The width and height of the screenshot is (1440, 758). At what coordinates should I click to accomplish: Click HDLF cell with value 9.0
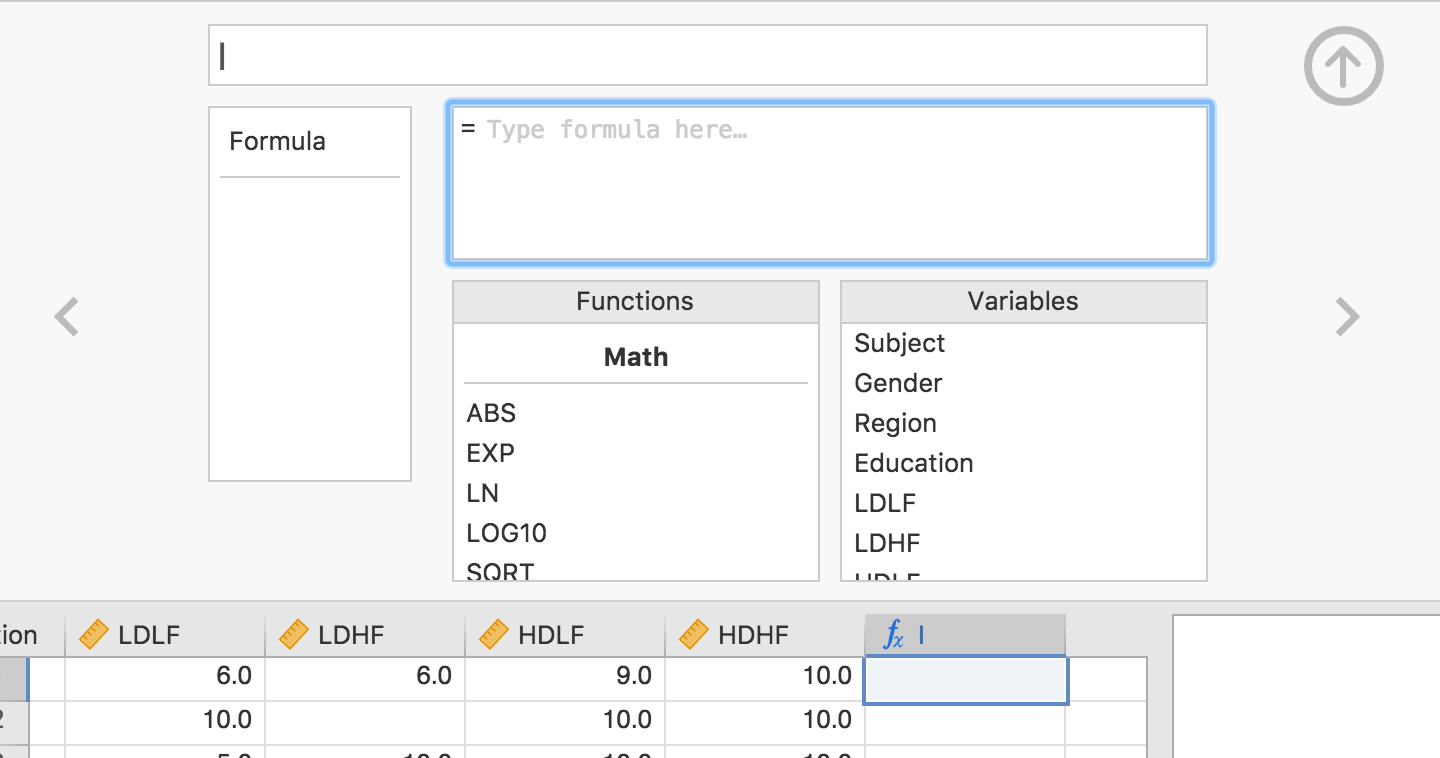coord(565,678)
